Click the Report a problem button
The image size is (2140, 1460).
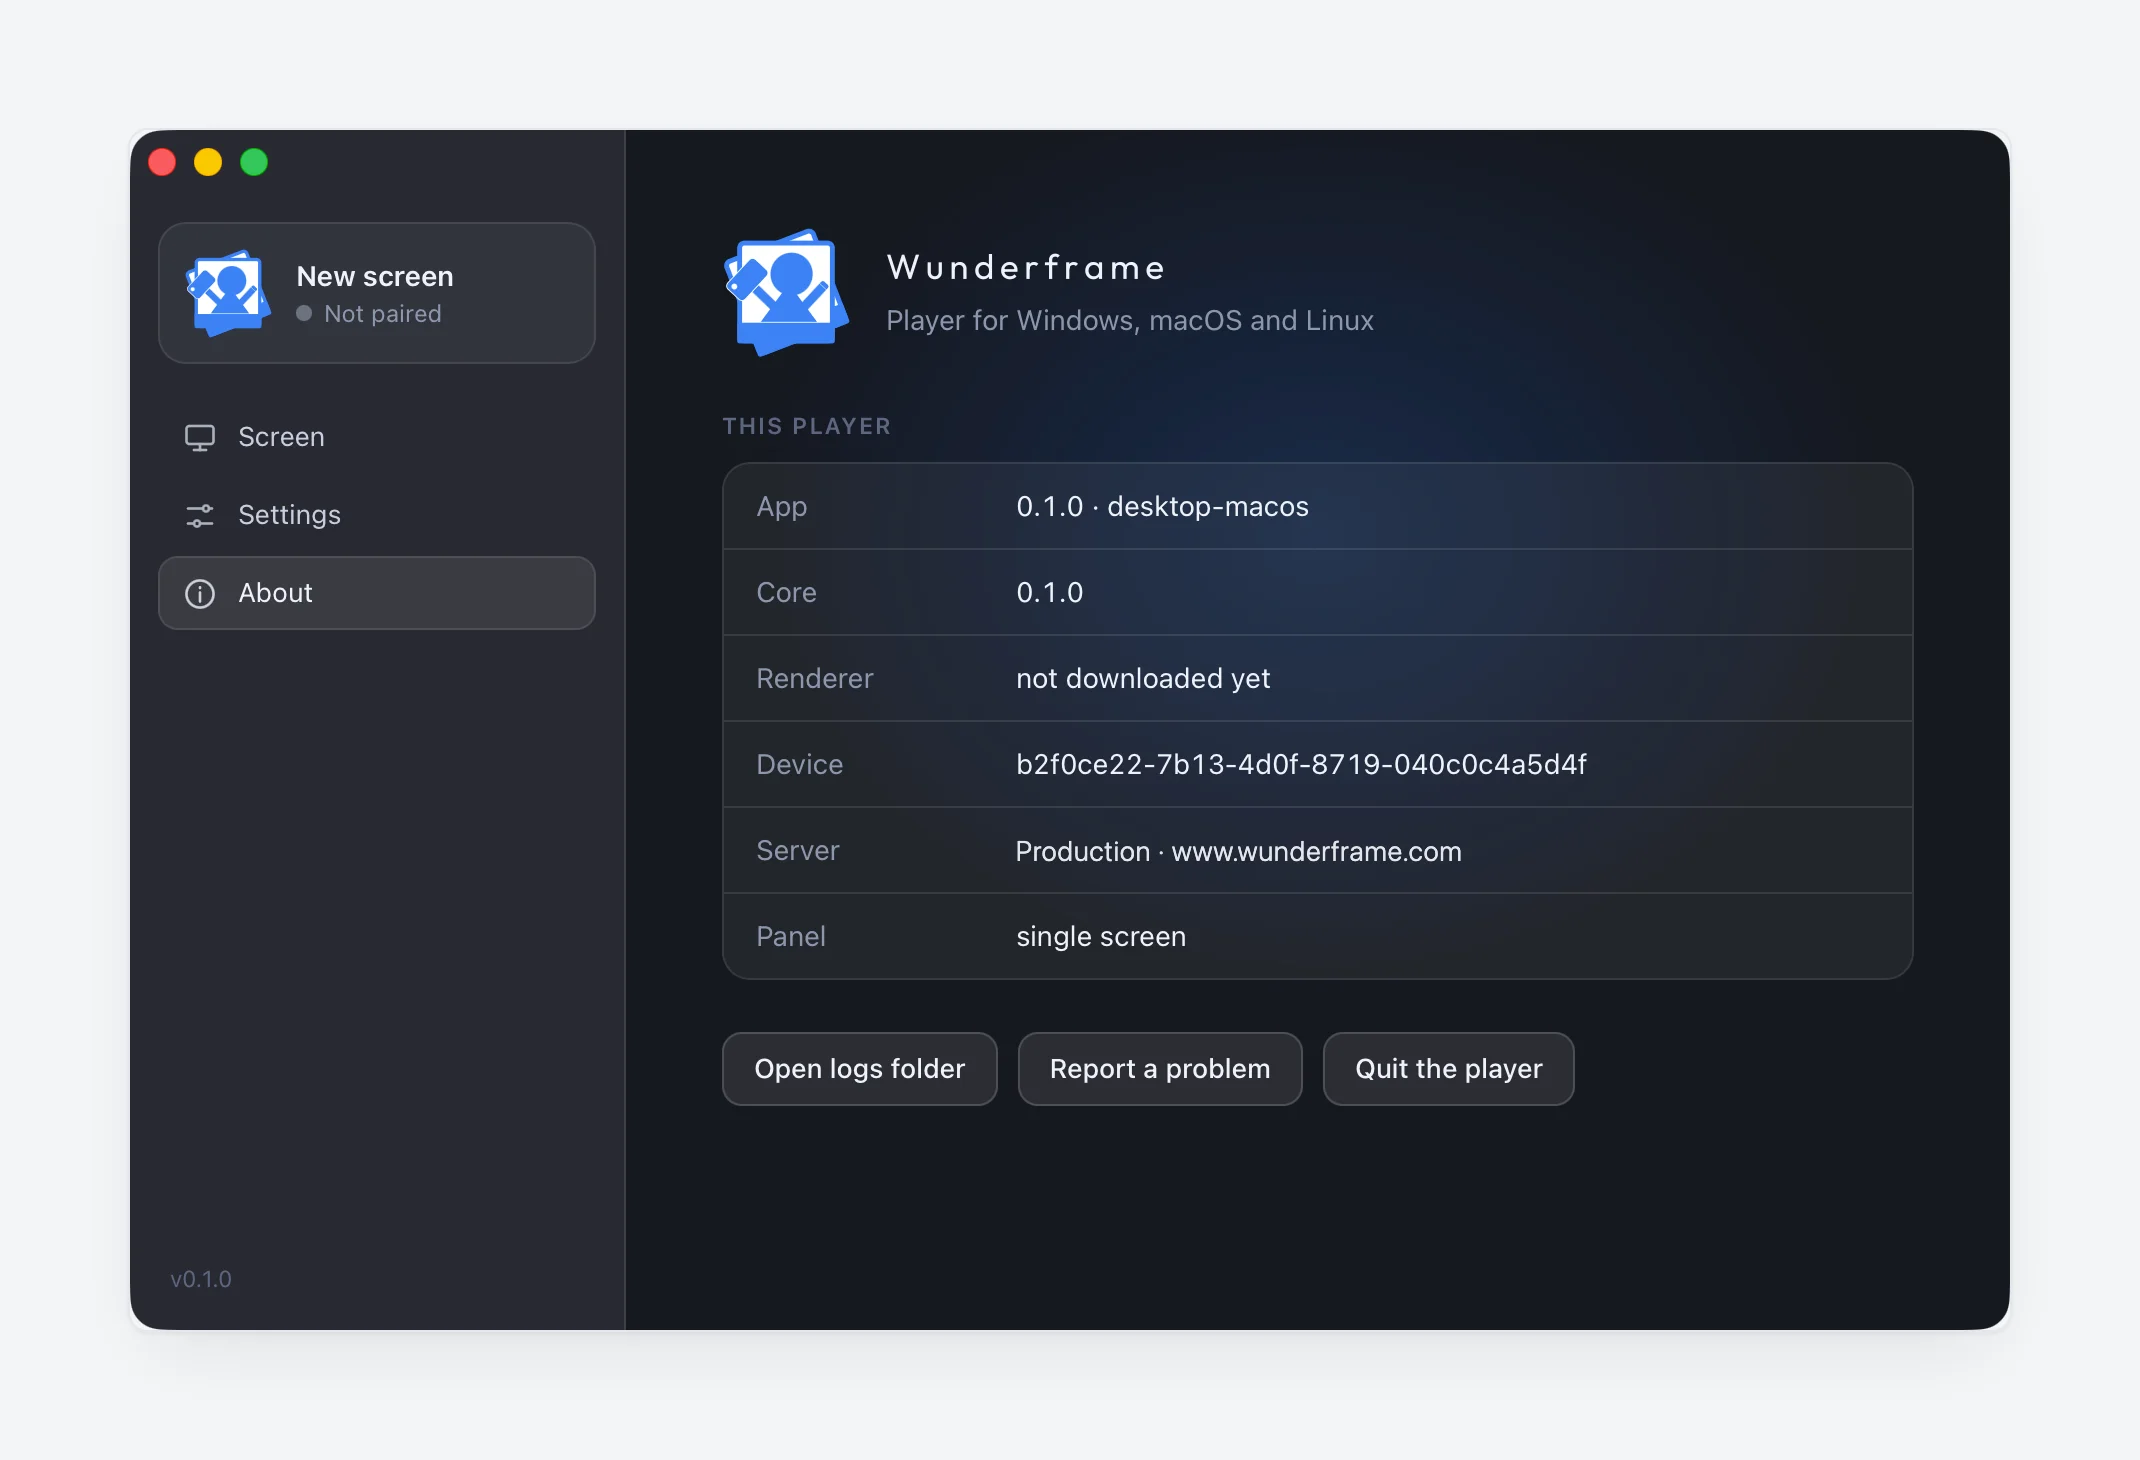(x=1160, y=1069)
